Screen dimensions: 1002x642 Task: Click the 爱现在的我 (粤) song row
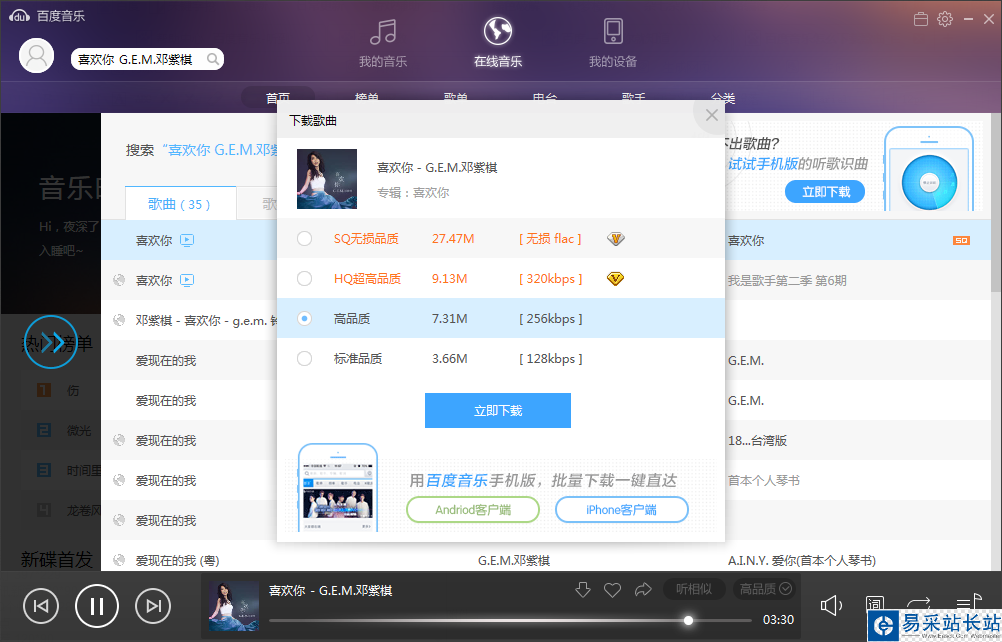click(177, 560)
